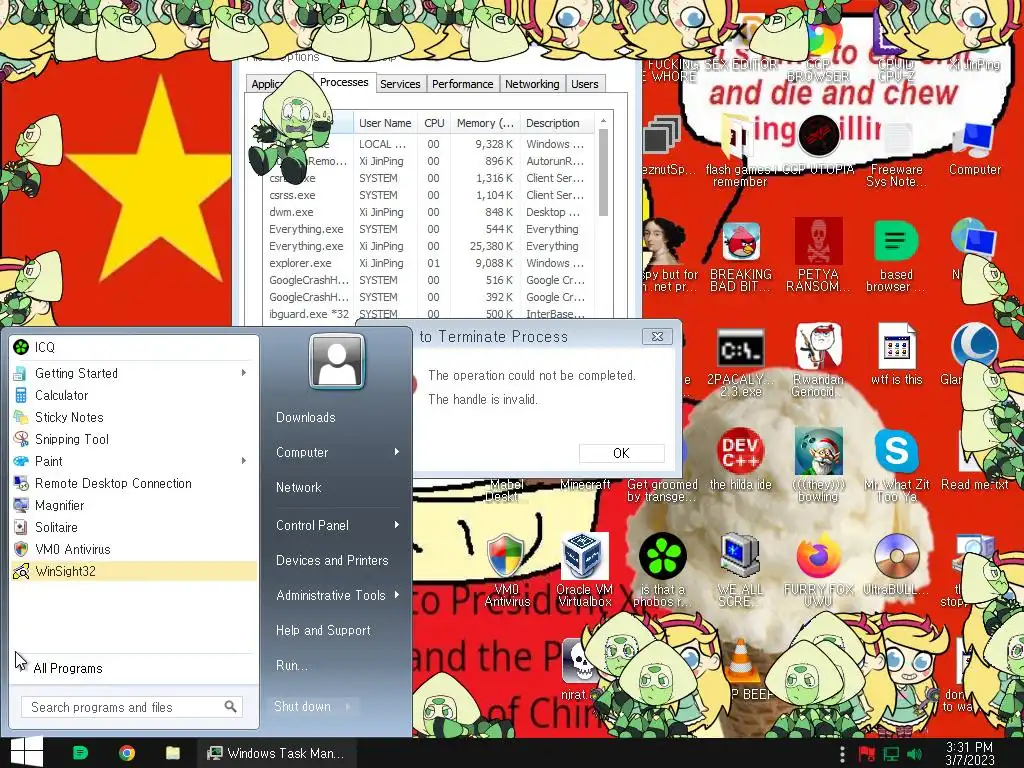This screenshot has height=768, width=1024.
Task: Click the user account picture
Action: click(x=337, y=361)
